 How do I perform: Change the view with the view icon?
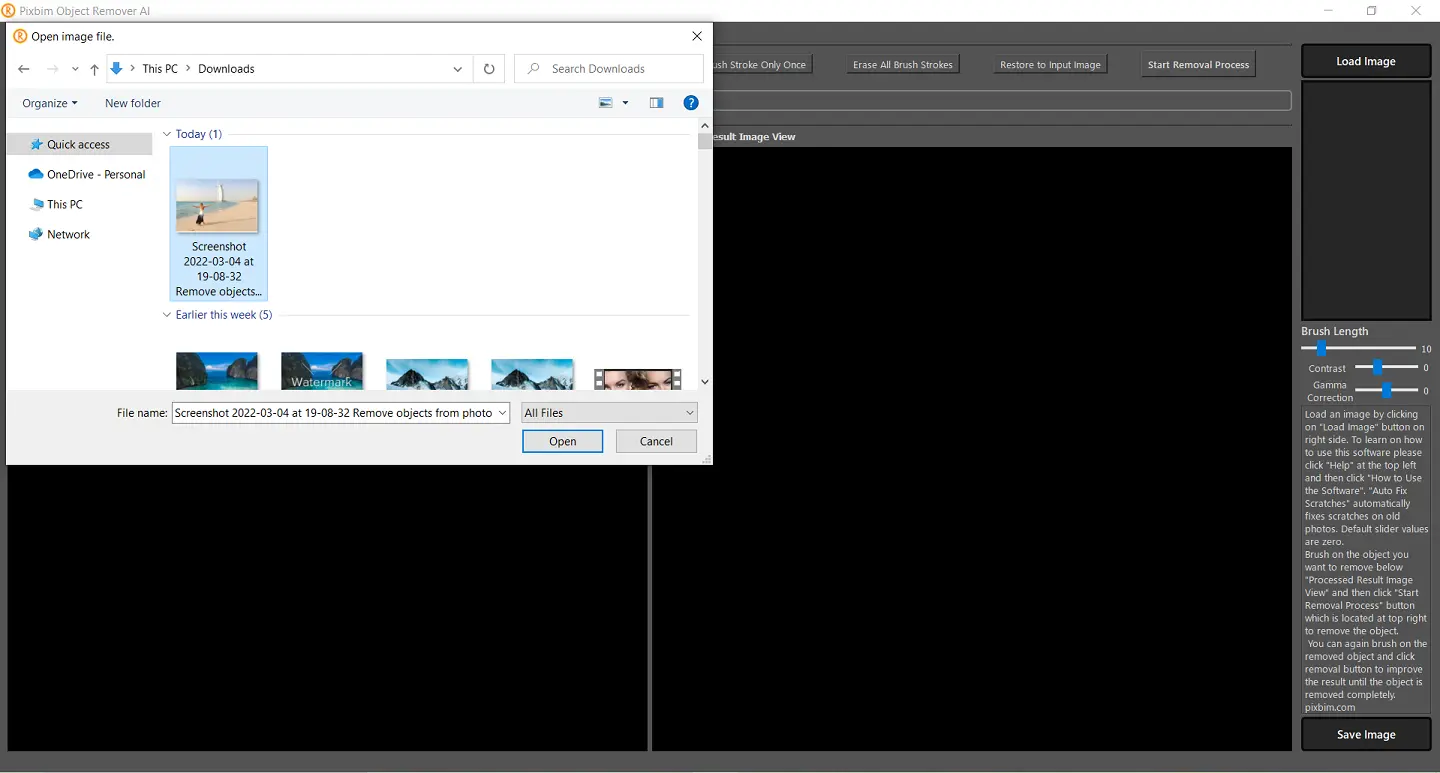click(605, 103)
